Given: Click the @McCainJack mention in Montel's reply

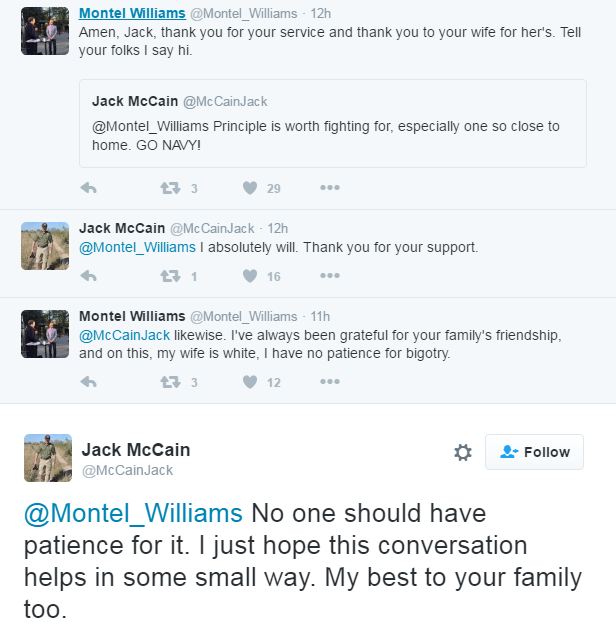Looking at the screenshot, I should (x=124, y=334).
